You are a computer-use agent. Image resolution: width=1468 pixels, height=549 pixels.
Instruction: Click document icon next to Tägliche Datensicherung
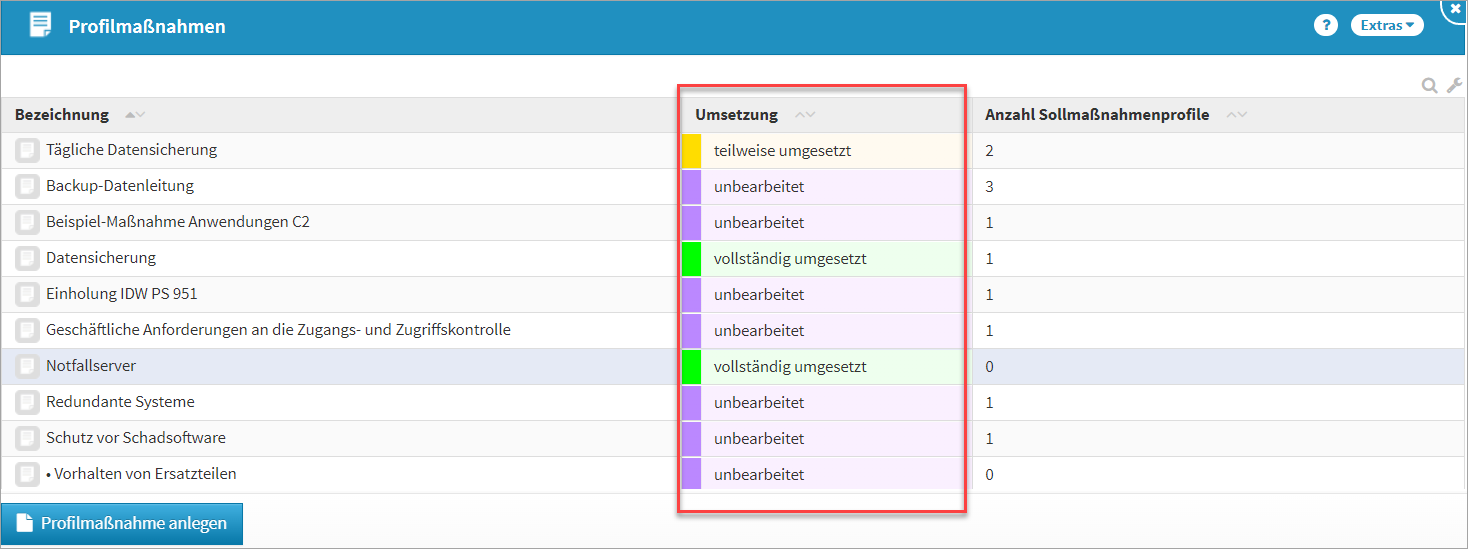28,151
